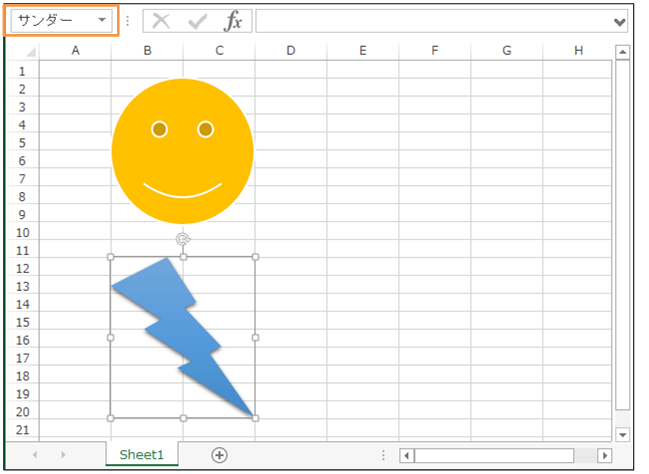Click previous sheet navigation arrow
The width and height of the screenshot is (649, 474).
coord(35,455)
